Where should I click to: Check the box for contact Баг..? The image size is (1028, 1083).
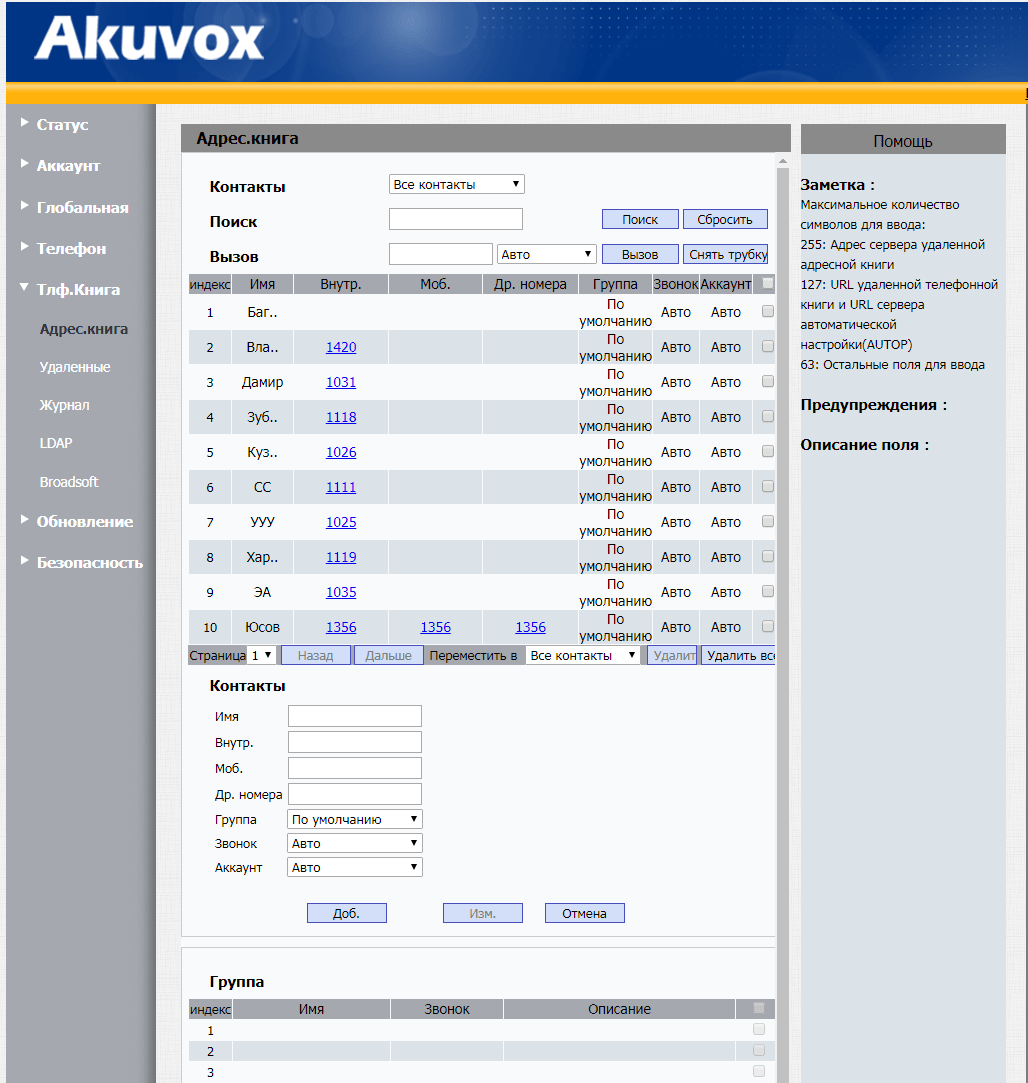coord(768,312)
